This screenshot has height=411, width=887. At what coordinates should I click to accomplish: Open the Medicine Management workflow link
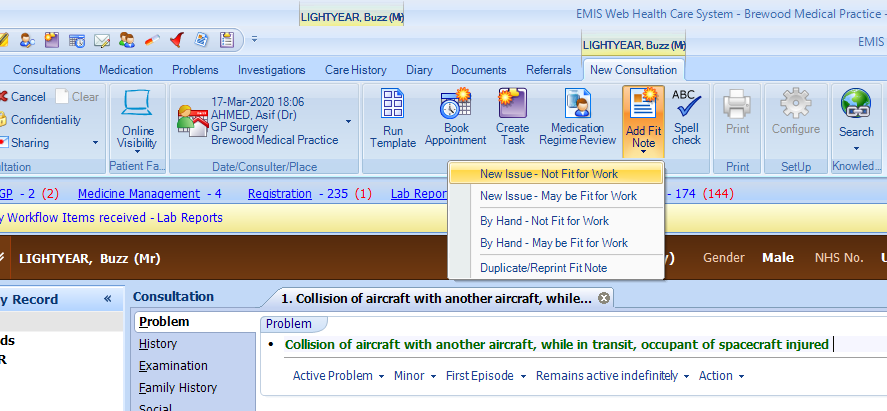pyautogui.click(x=139, y=194)
